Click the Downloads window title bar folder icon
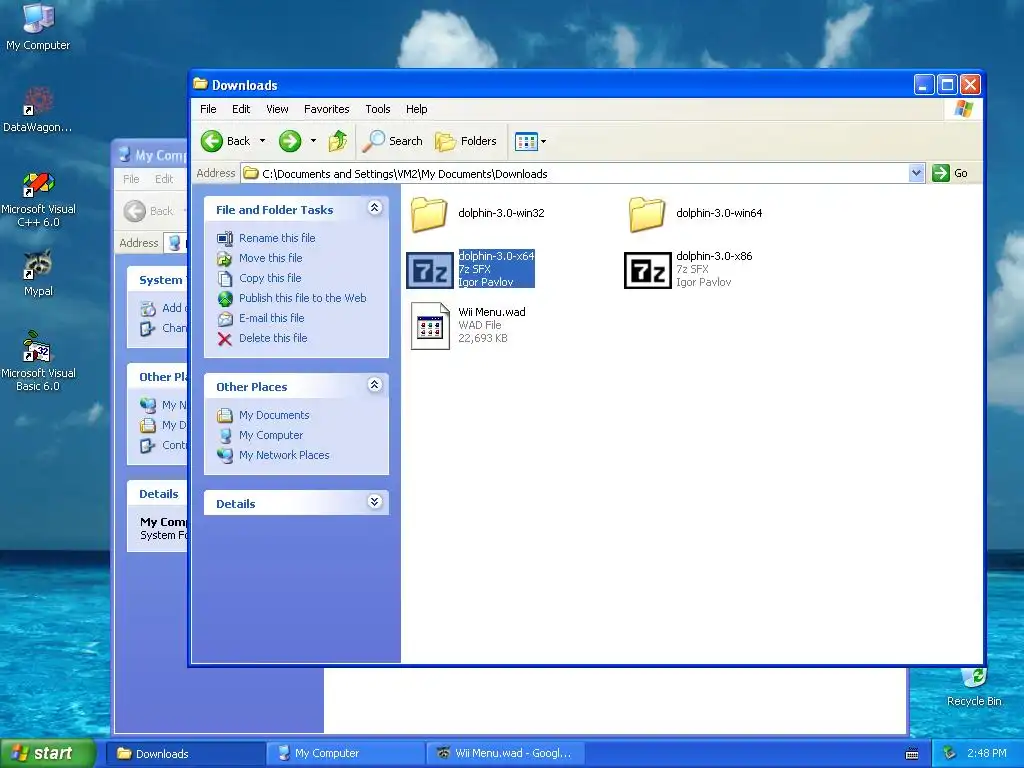1024x768 pixels. (x=200, y=84)
